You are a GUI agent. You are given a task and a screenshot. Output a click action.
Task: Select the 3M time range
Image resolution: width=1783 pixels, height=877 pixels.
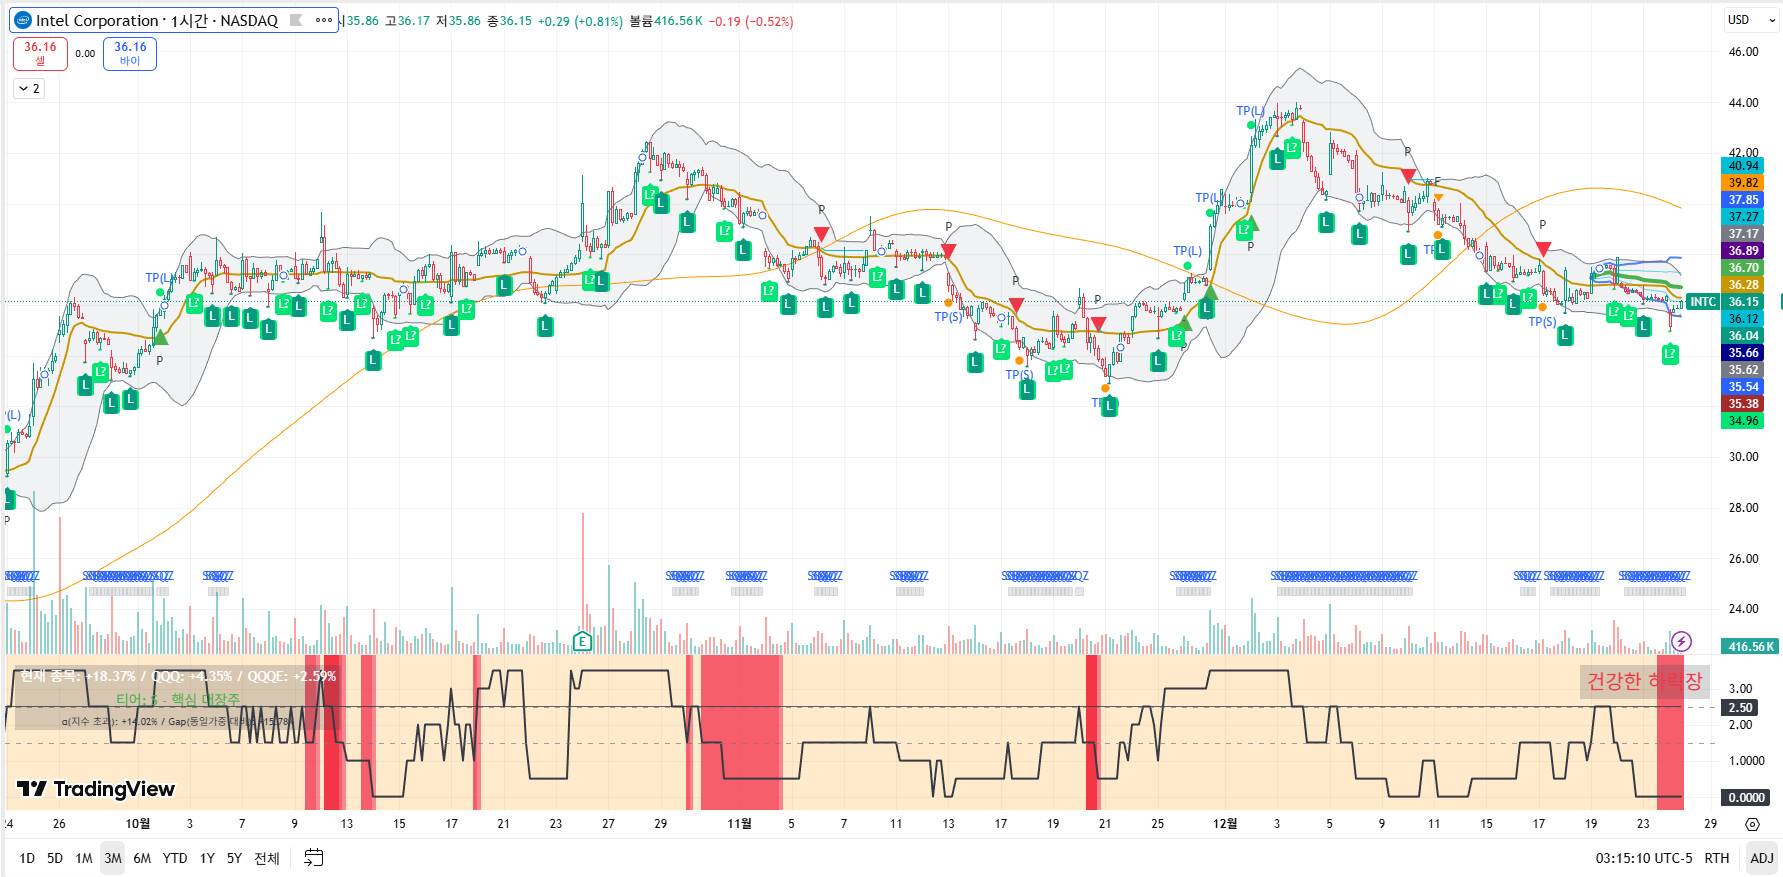[113, 858]
